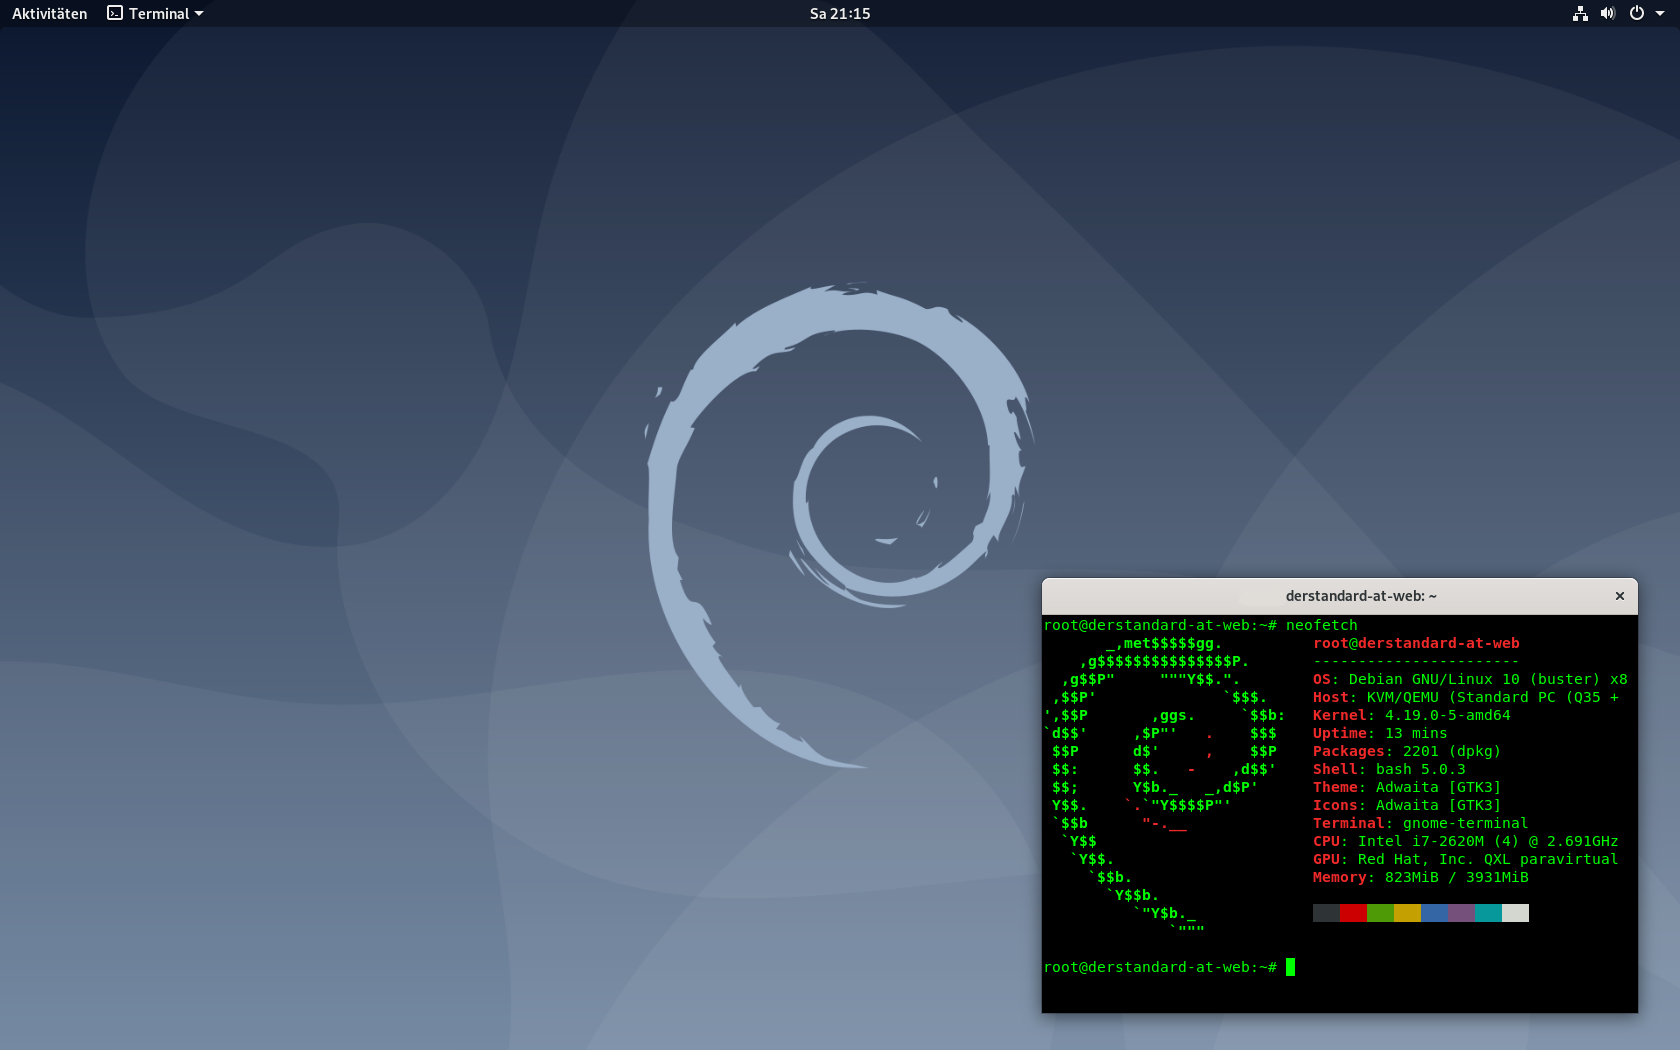Click the volume speaker icon in system tray
Screen dimensions: 1680x1050
(x=1607, y=13)
